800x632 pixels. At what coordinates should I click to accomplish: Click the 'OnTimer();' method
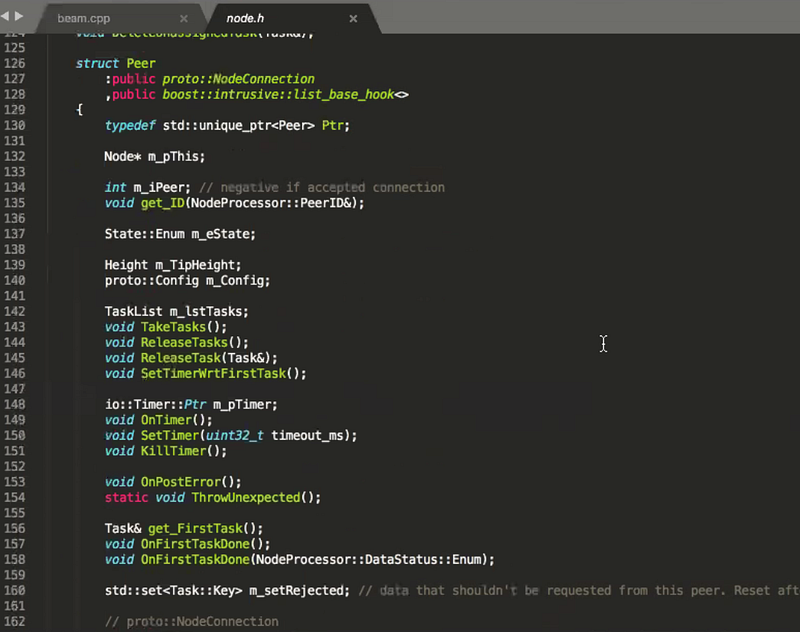click(177, 420)
